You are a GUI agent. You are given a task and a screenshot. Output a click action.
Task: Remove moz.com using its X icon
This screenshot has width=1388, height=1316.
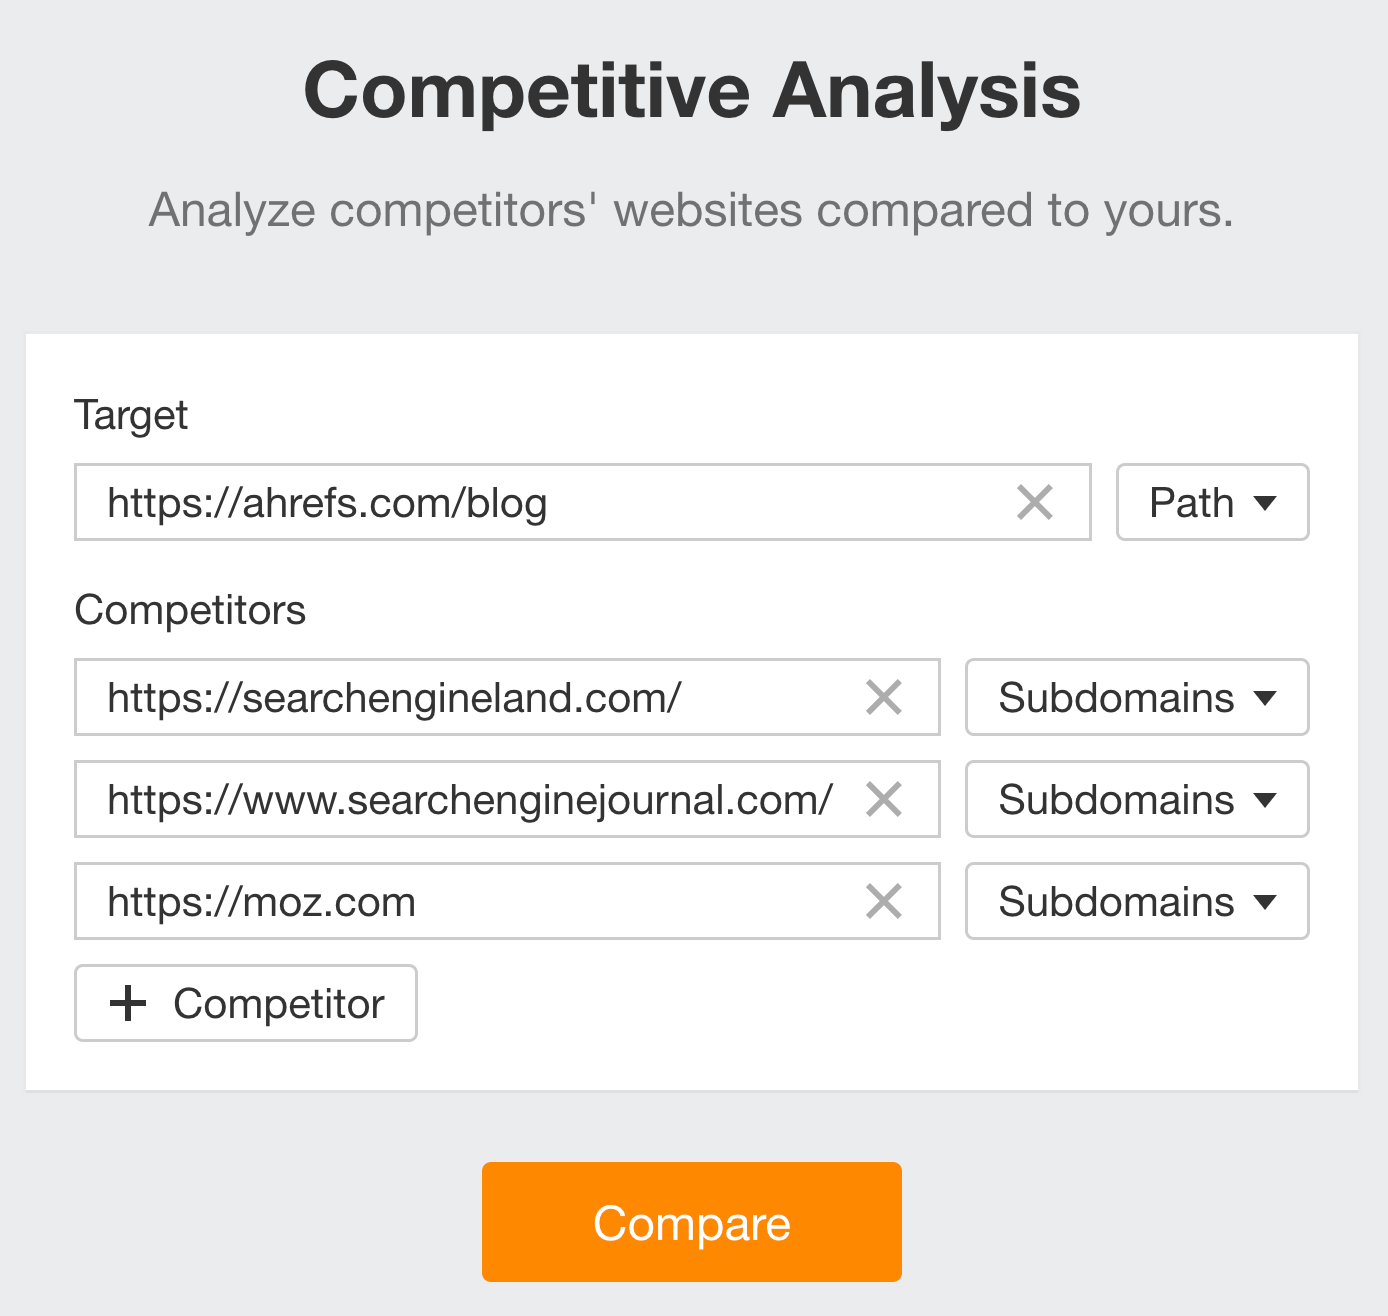point(884,901)
